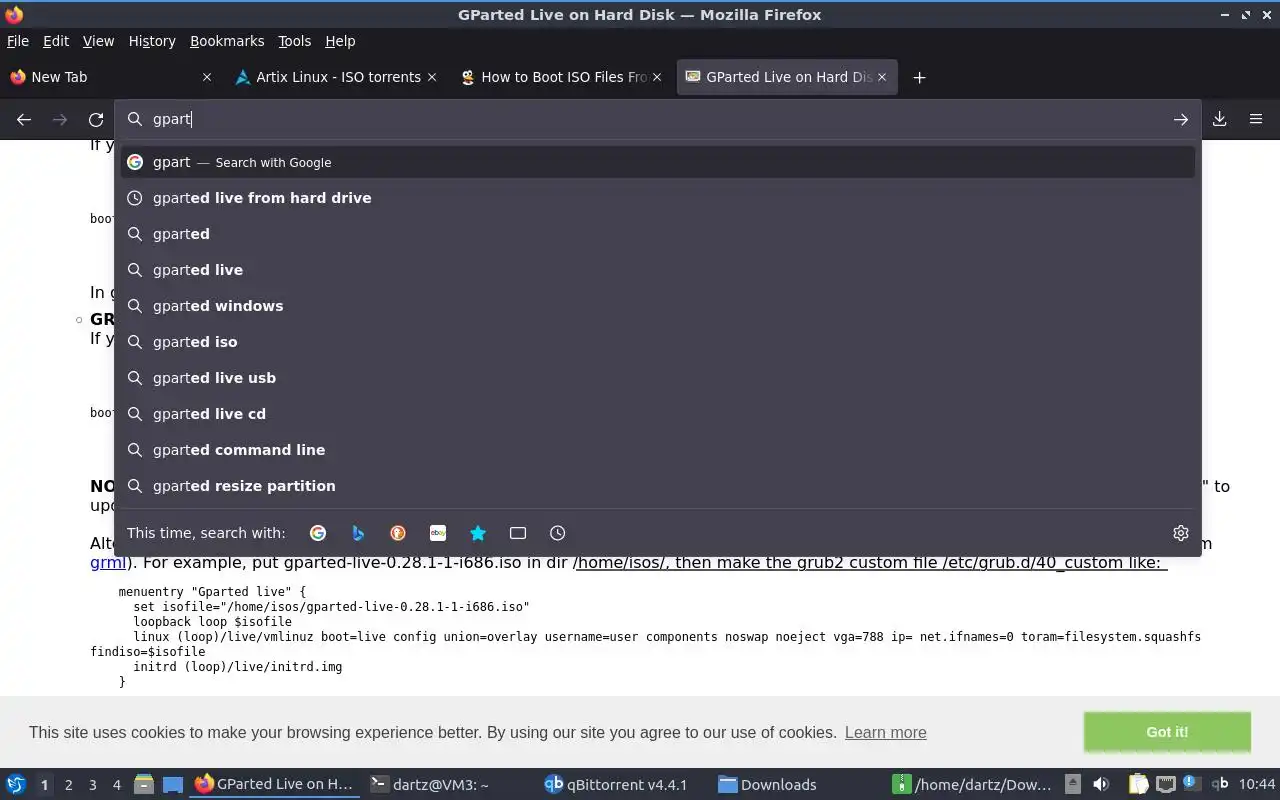Viewport: 1280px width, 800px height.
Task: Open the taskbar start menu icon
Action: pos(15,784)
